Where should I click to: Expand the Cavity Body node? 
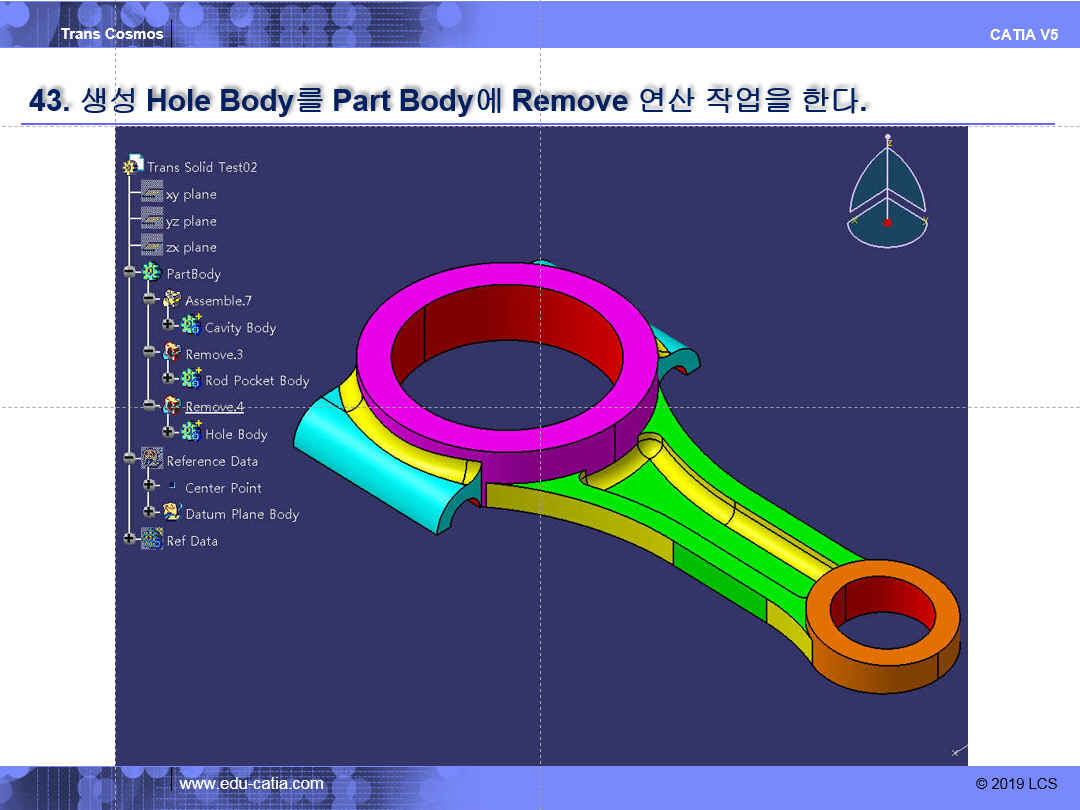coord(168,326)
